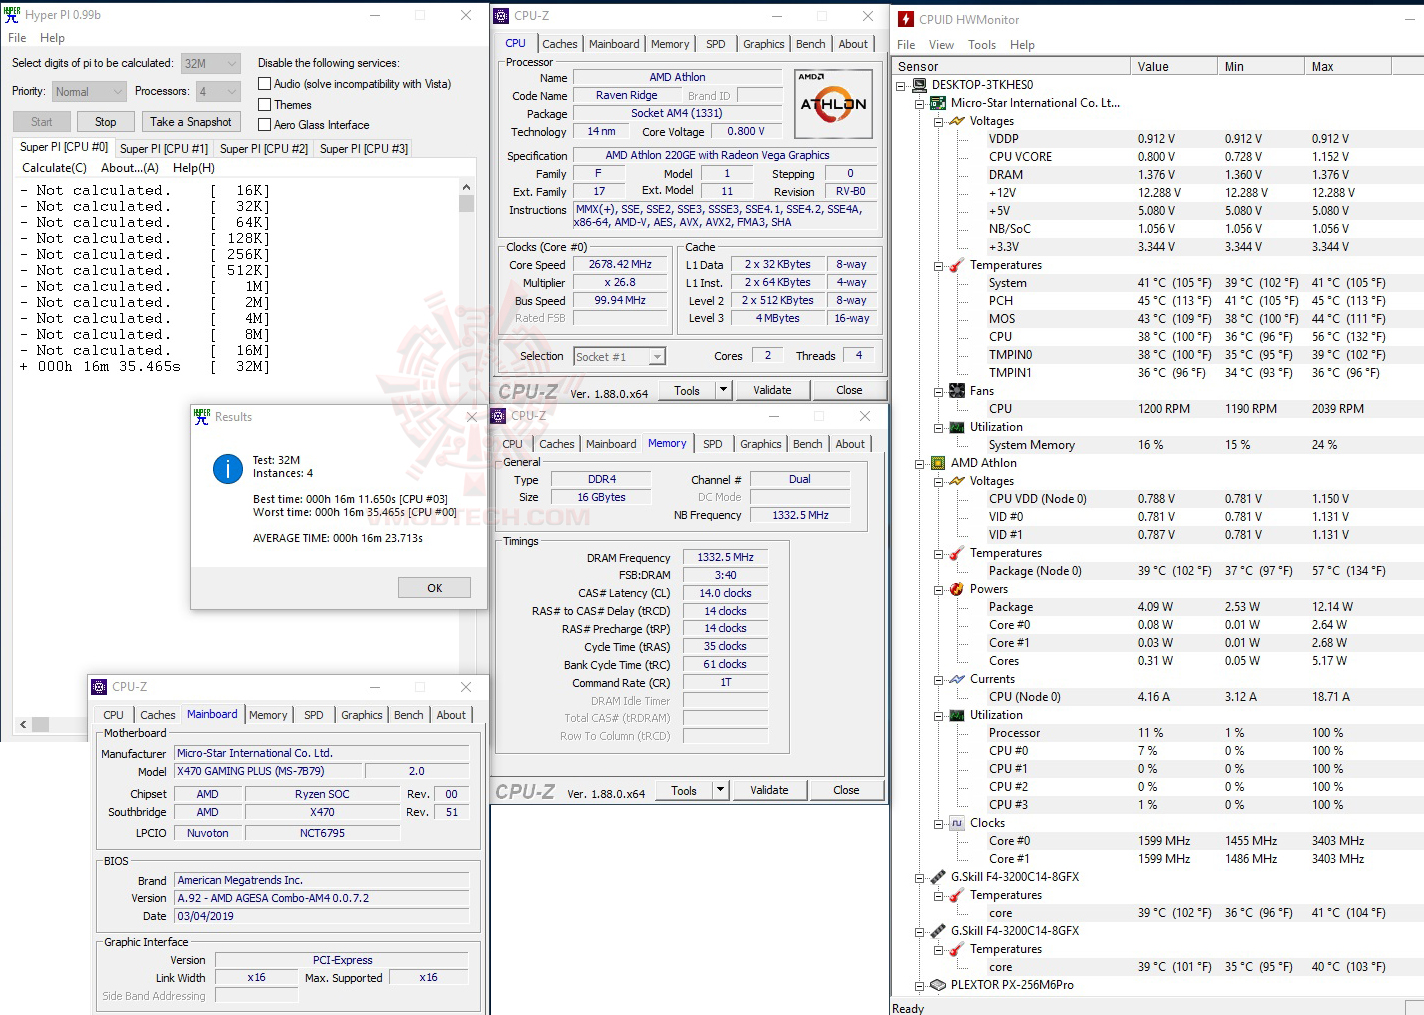Click the Utilization icon above Processor row
This screenshot has width=1424, height=1015.
point(957,715)
